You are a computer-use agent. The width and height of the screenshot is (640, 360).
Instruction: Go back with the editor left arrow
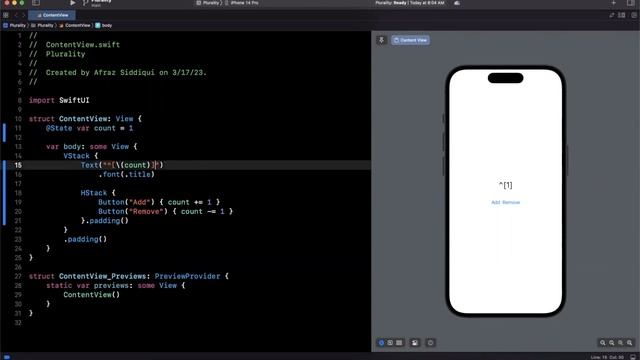click(16, 15)
